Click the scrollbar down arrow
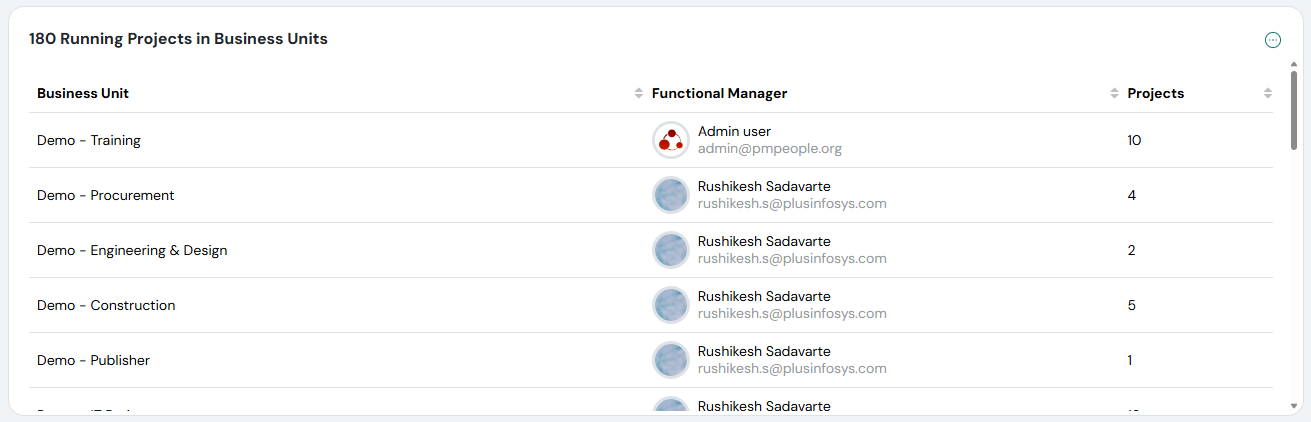This screenshot has height=422, width=1311. point(1294,407)
